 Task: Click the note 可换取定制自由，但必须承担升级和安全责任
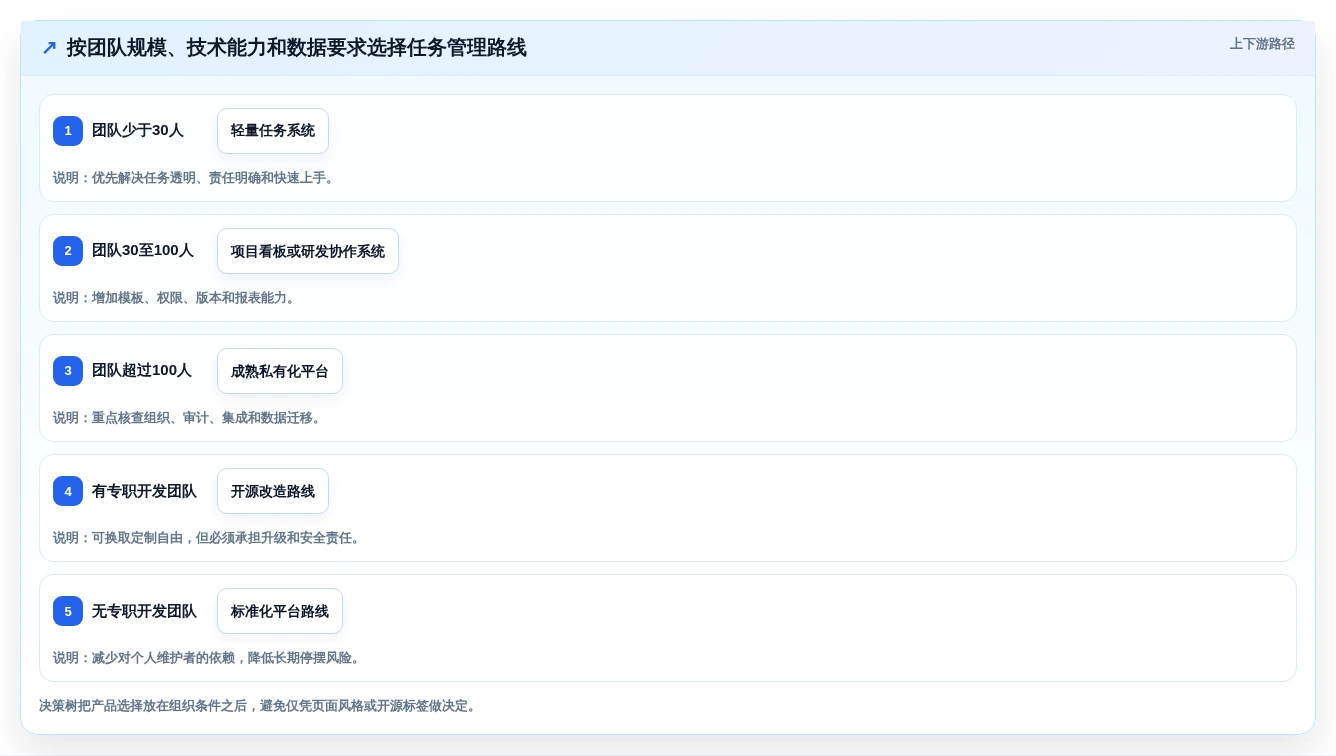pyautogui.click(x=208, y=538)
